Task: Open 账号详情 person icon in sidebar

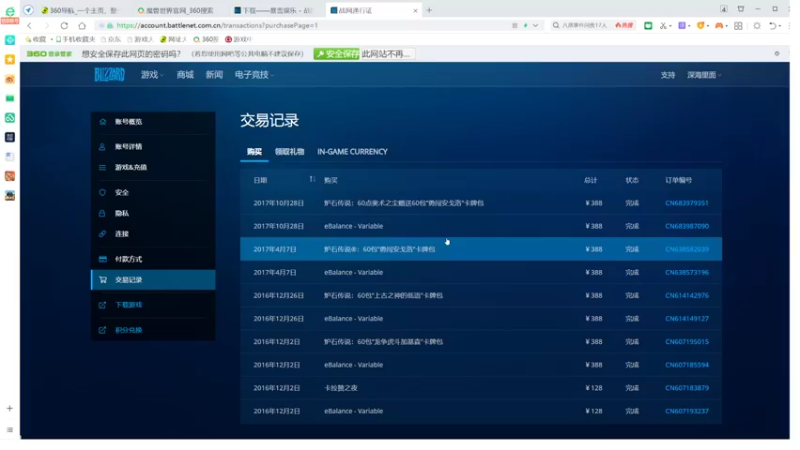Action: pyautogui.click(x=102, y=147)
